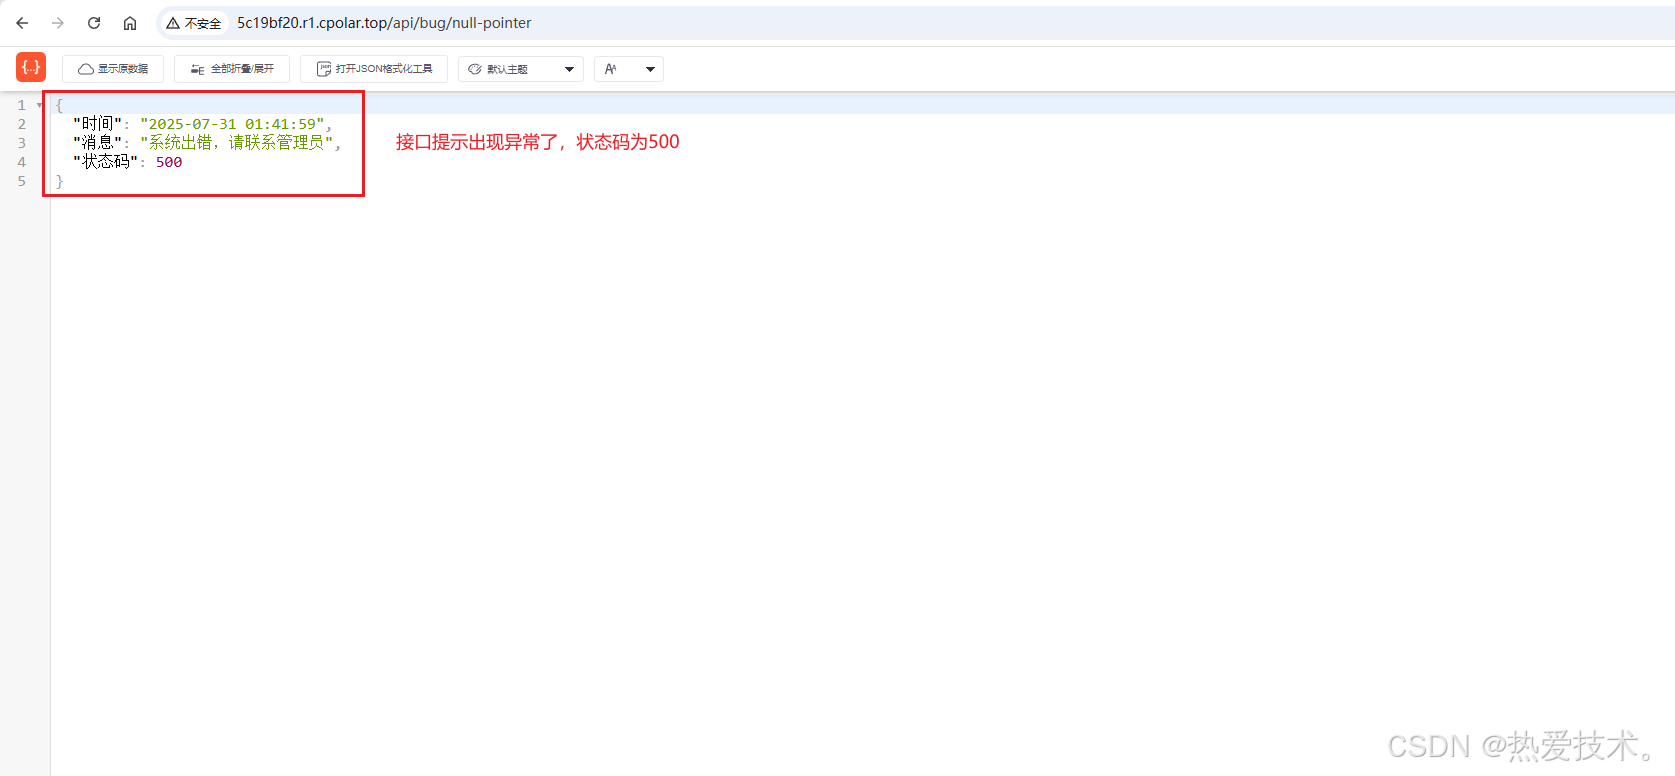This screenshot has height=776, width=1675.
Task: Go back to the previous page
Action: 22,23
